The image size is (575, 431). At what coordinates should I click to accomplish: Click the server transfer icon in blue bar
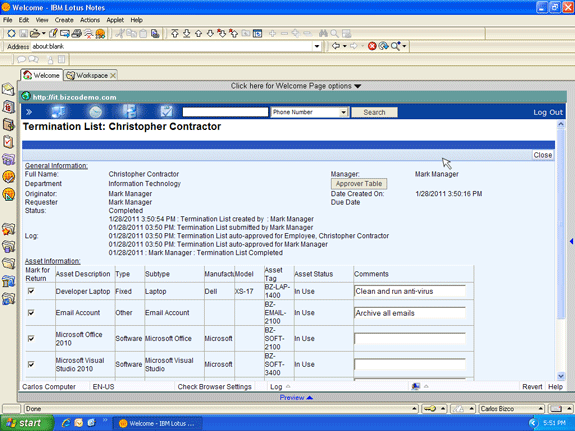tap(129, 112)
